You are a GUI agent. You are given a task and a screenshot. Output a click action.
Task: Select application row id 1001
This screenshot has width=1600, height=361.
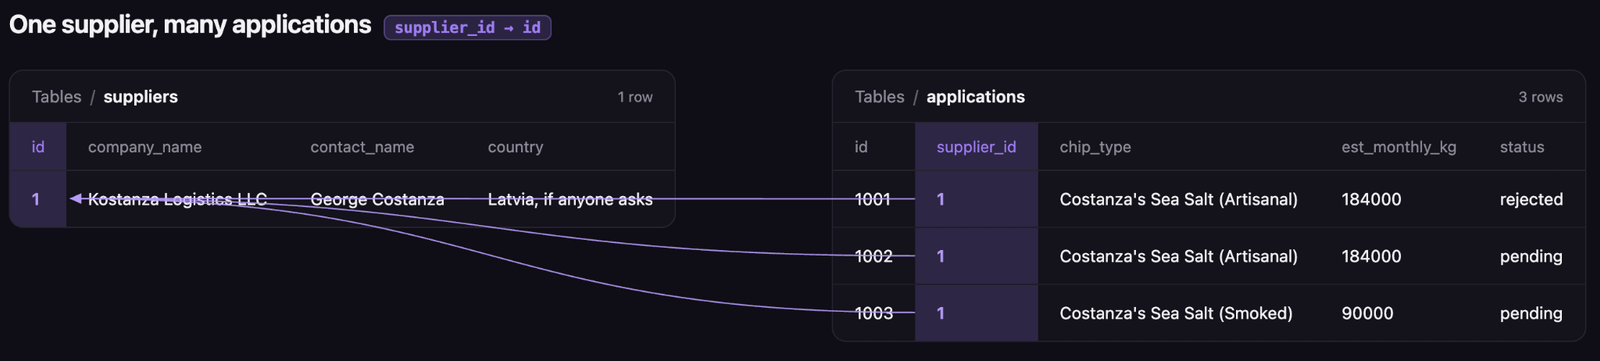873,199
